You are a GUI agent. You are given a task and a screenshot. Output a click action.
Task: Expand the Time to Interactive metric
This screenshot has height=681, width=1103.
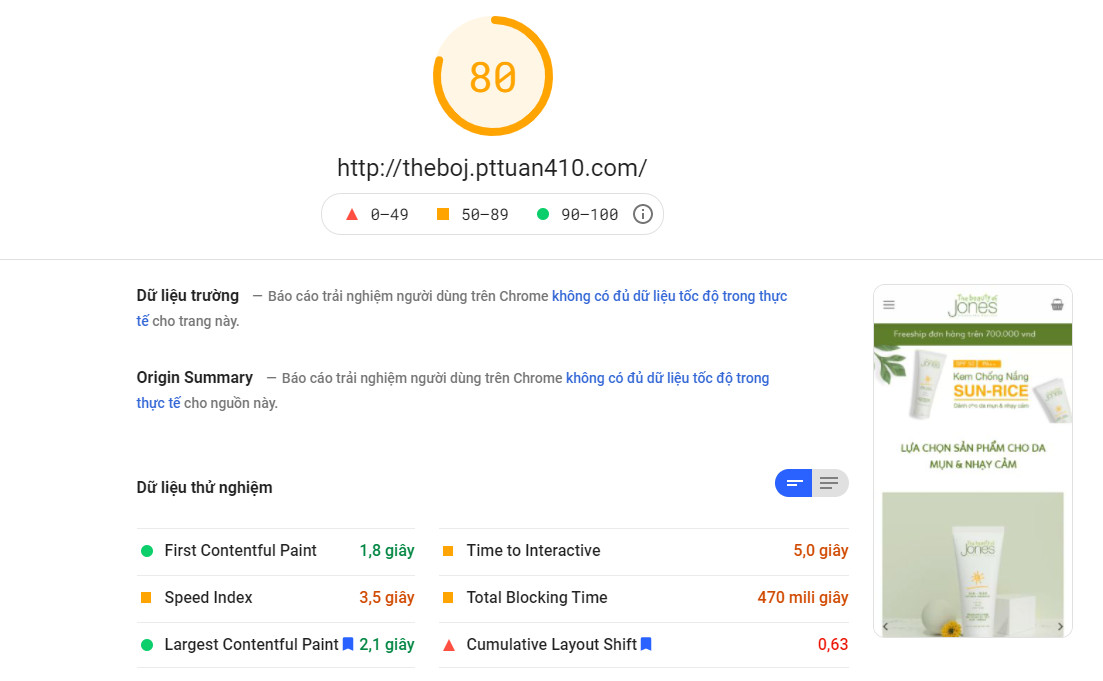533,551
